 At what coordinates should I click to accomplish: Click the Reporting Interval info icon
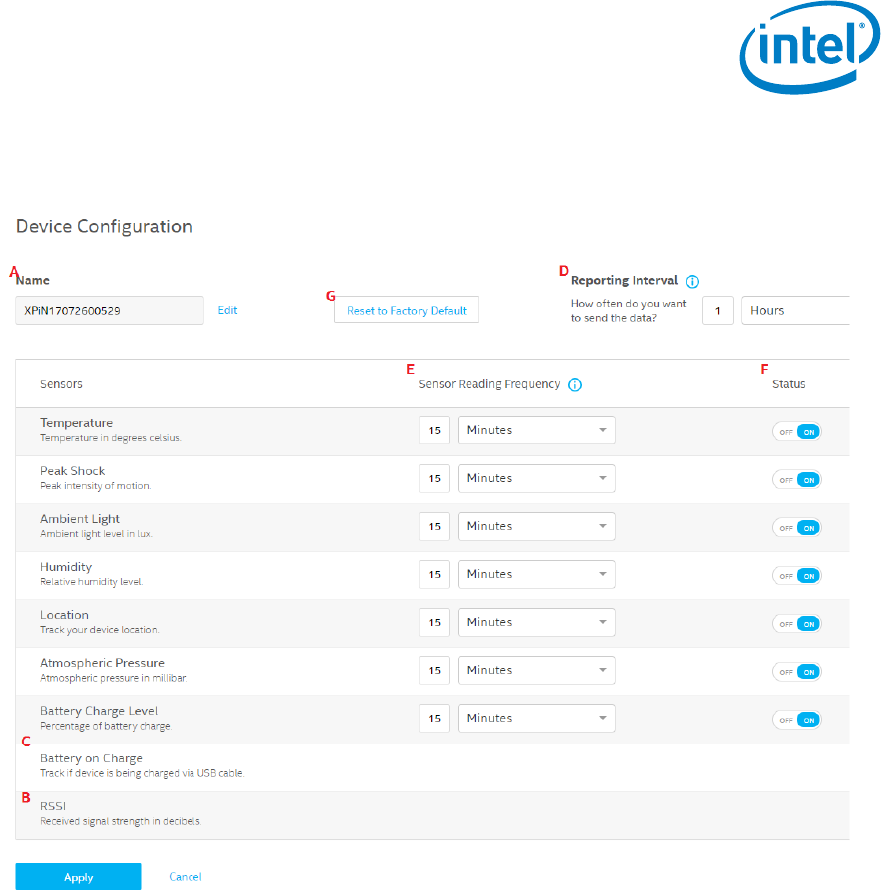tap(693, 281)
